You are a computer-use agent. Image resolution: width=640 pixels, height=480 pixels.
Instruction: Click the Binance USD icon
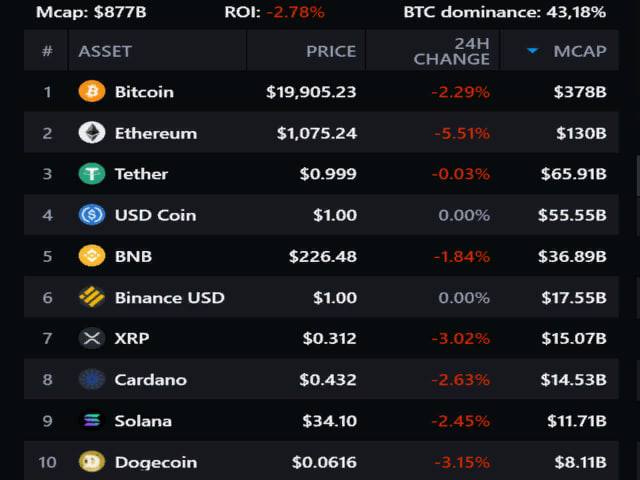click(91, 297)
